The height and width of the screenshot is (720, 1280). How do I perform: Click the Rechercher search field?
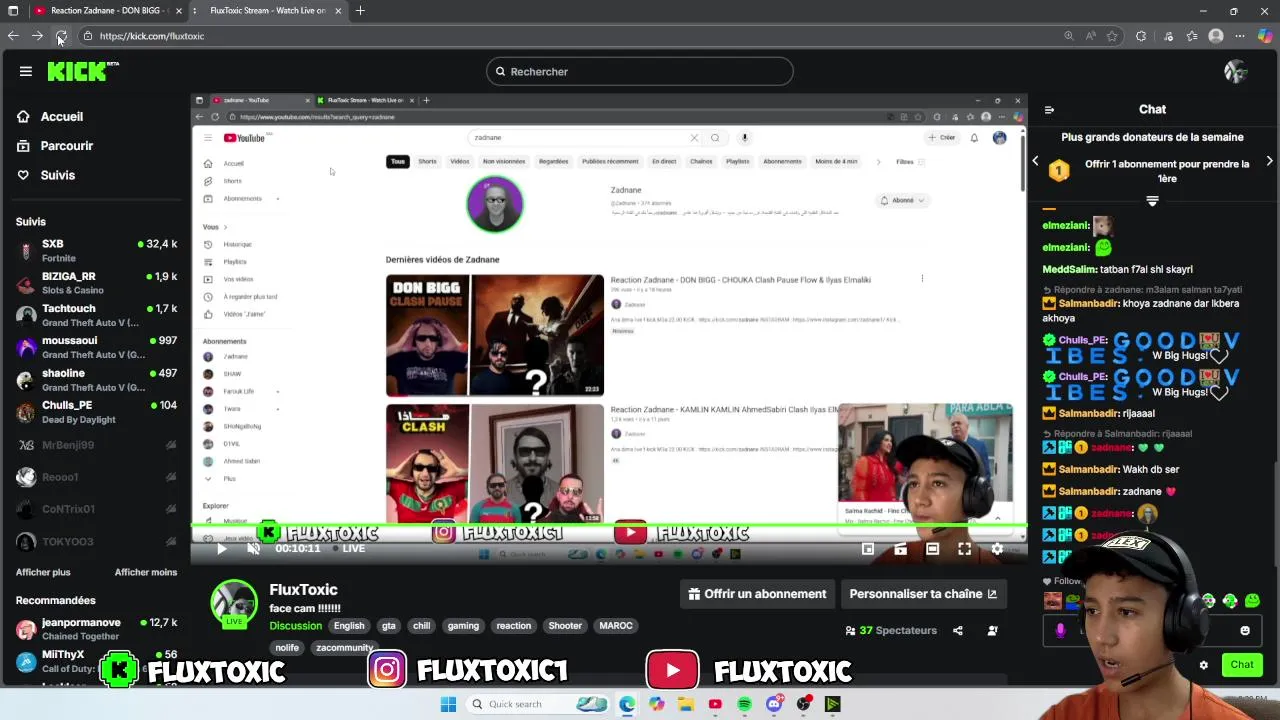pyautogui.click(x=640, y=72)
